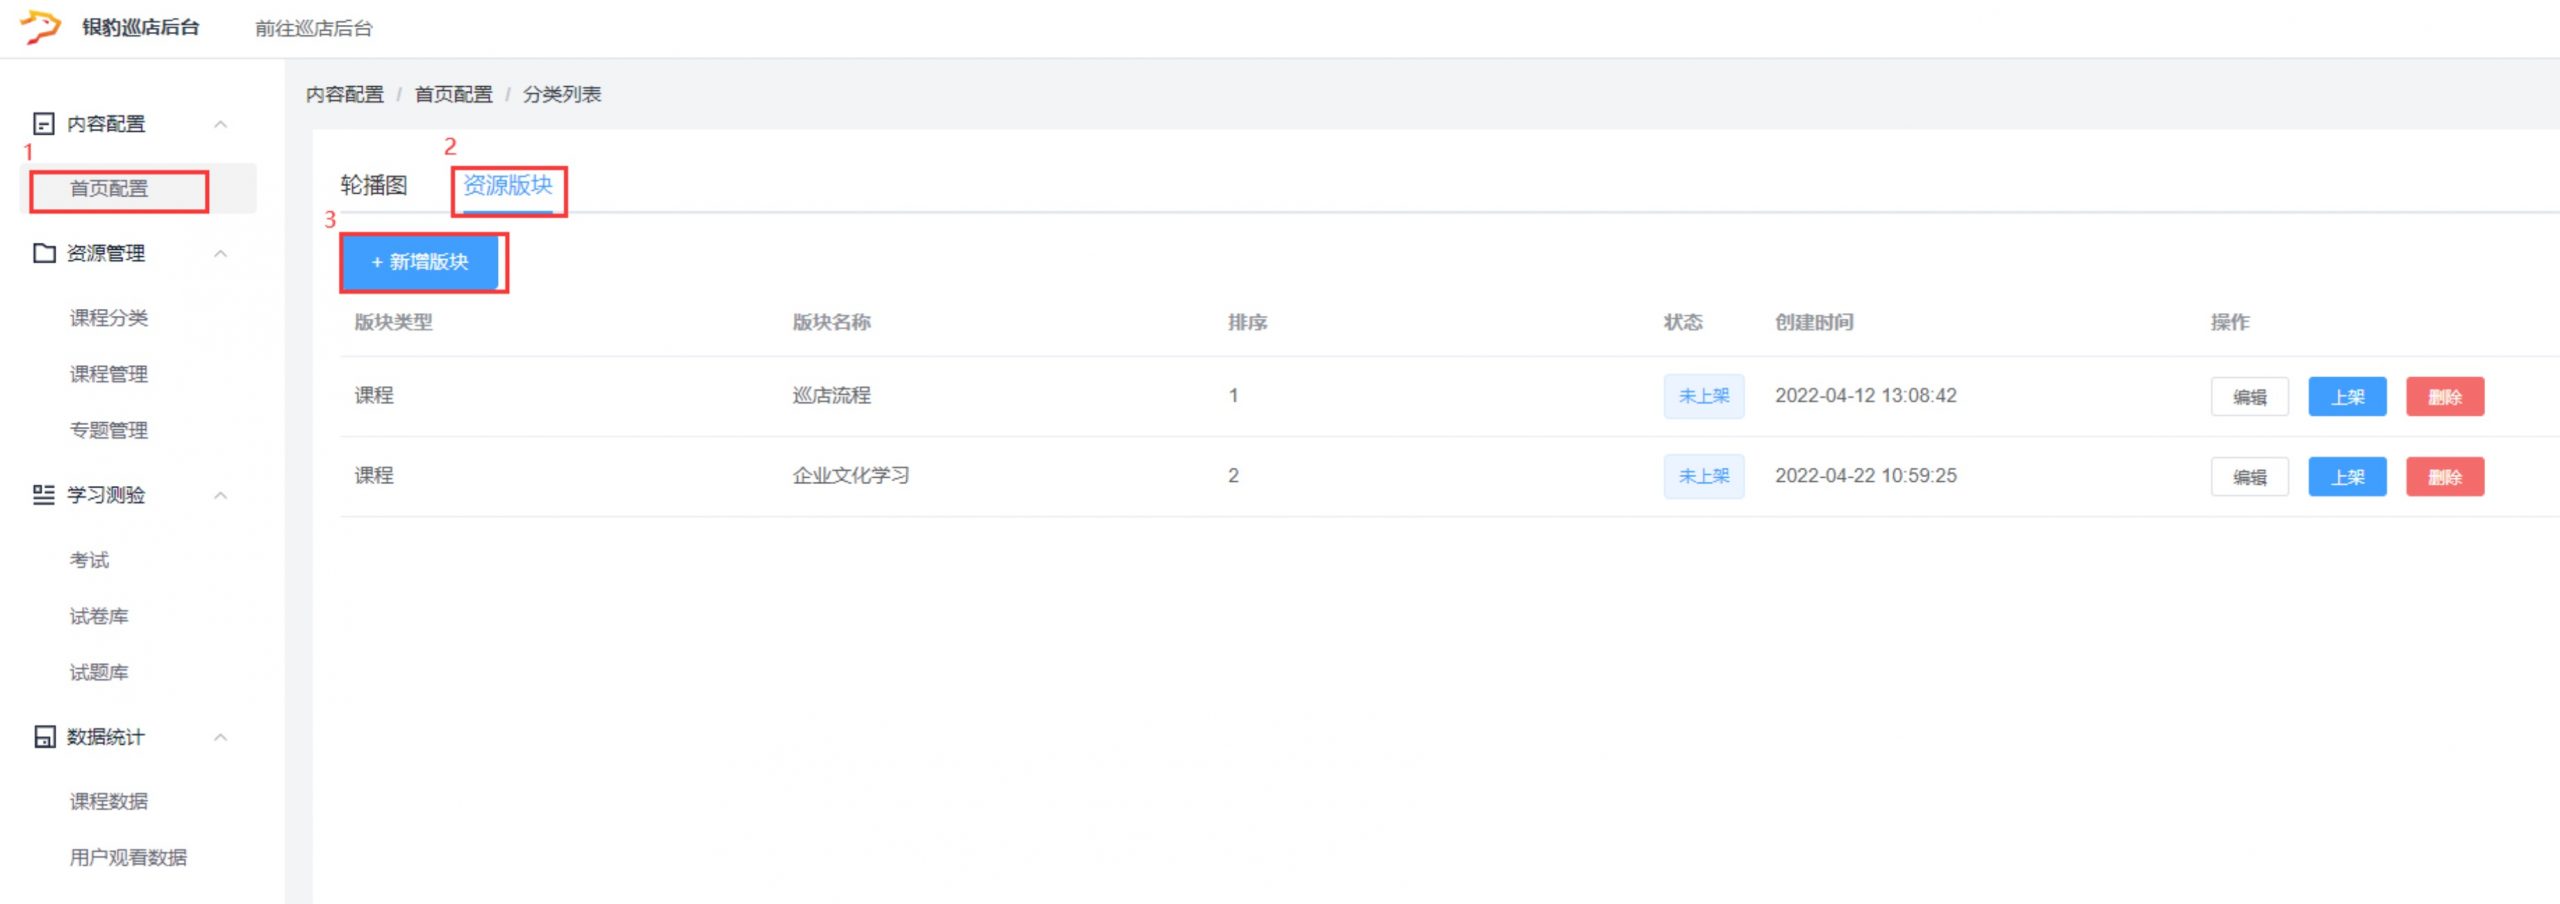Click 未上架 status tag for 企业文化学习
Viewport: 2560px width, 904px height.
1703,477
